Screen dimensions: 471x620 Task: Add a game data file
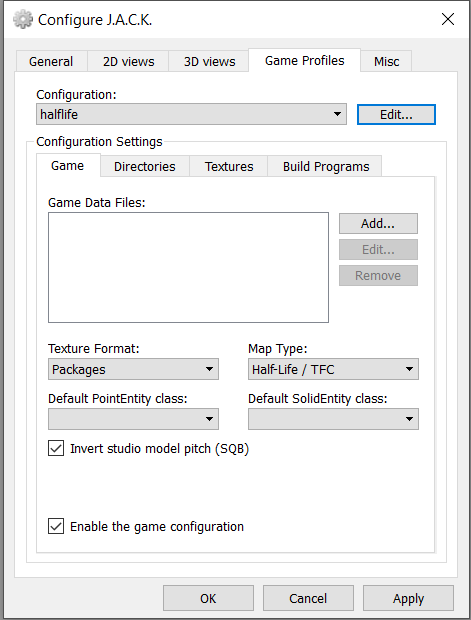(x=378, y=223)
